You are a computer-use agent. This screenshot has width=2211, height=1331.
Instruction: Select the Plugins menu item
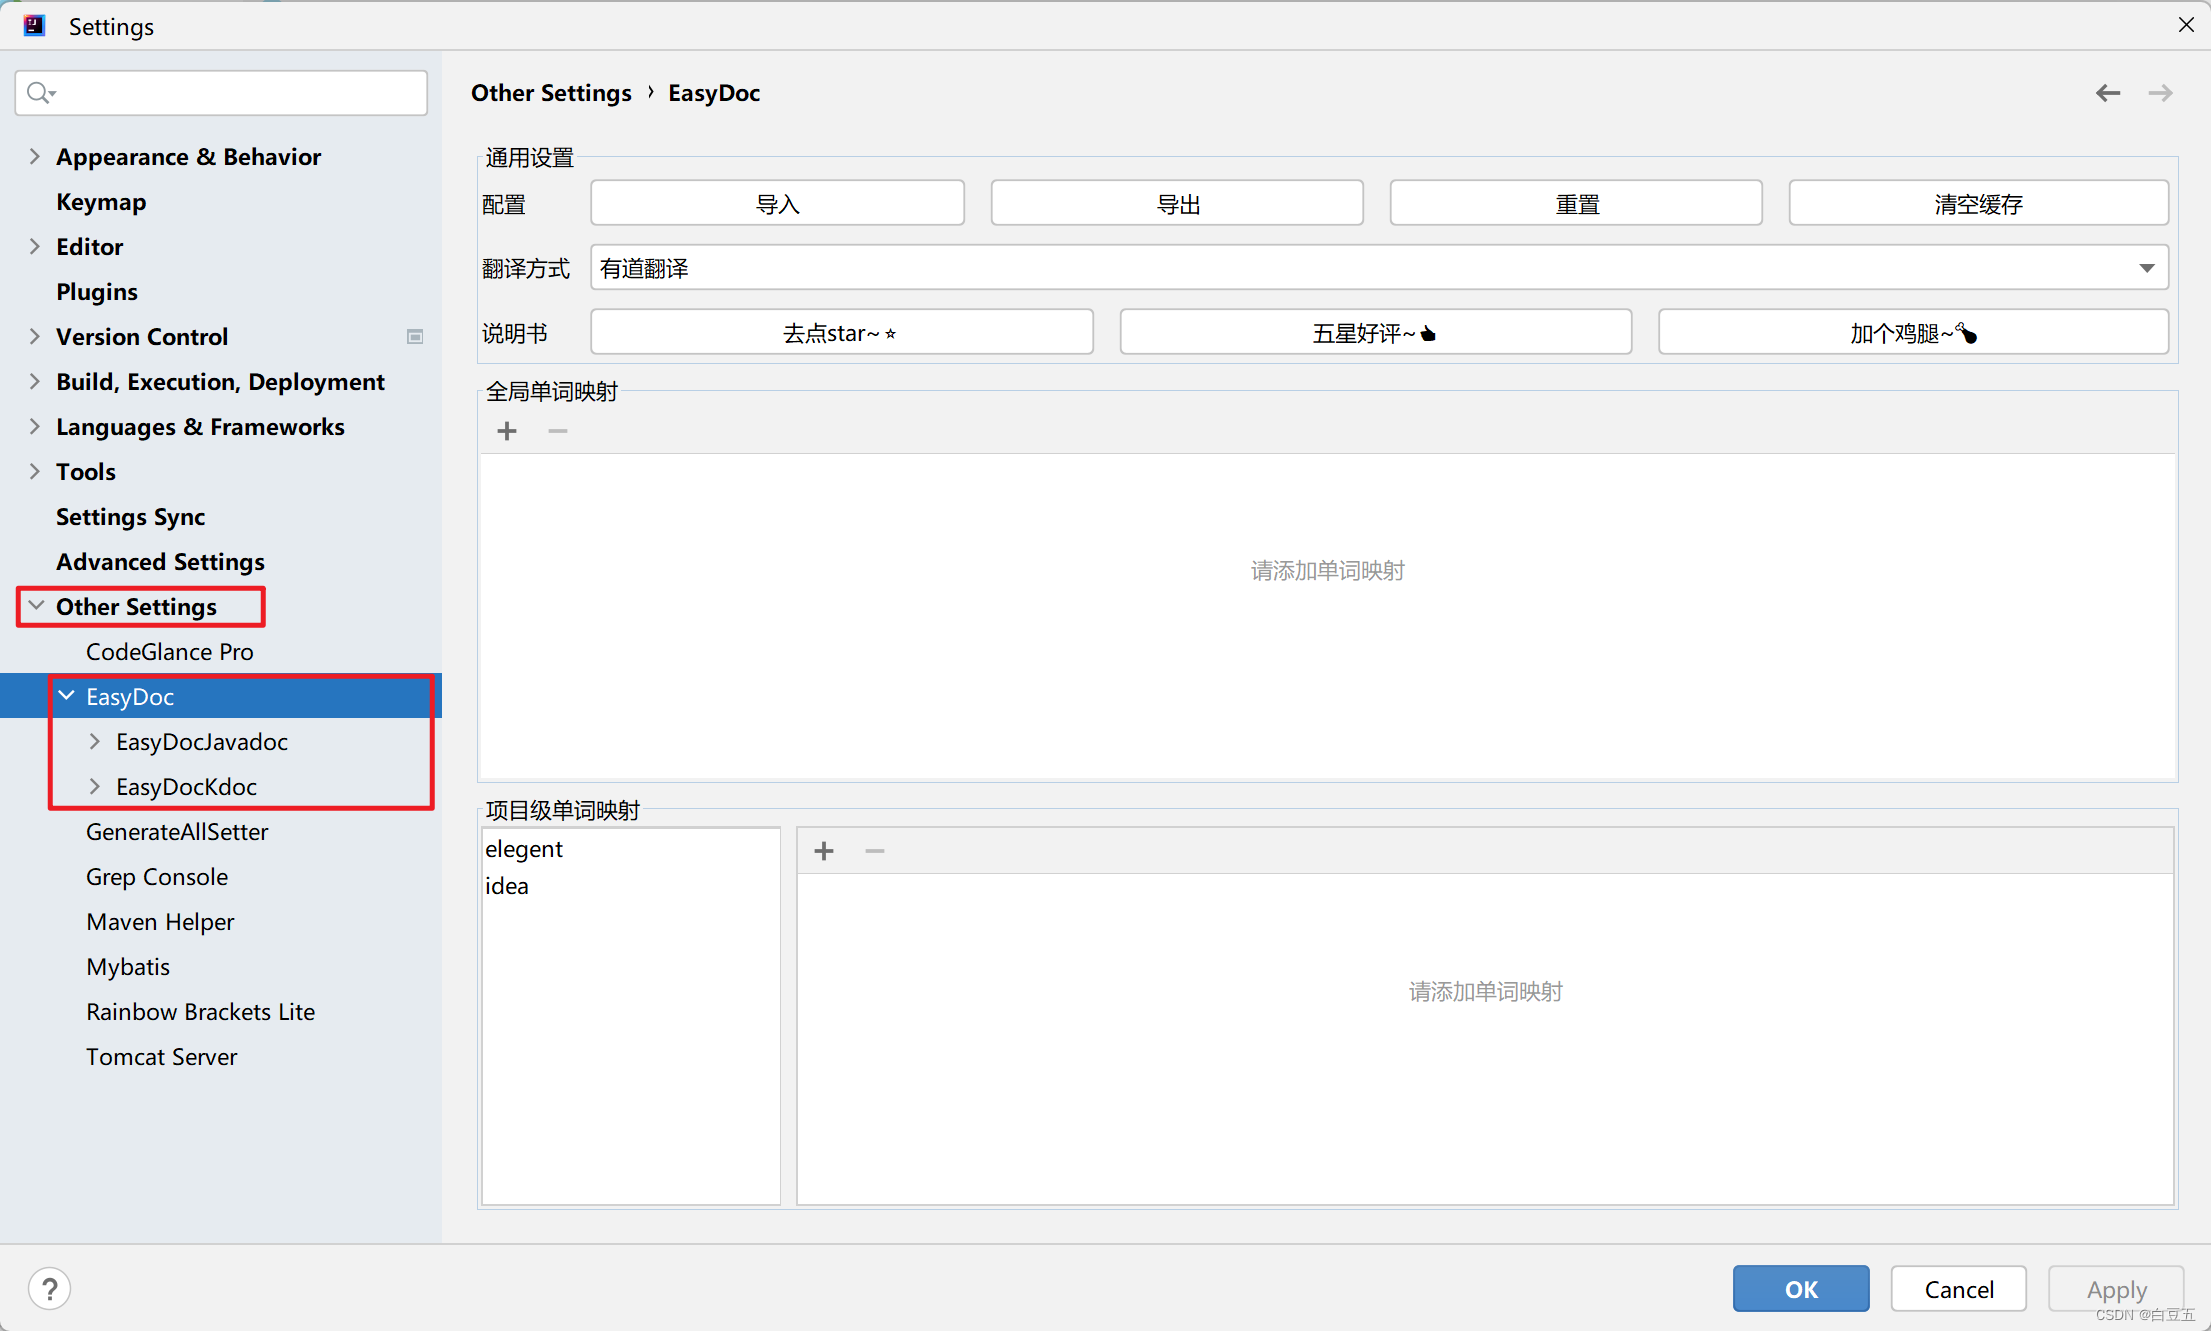[96, 291]
